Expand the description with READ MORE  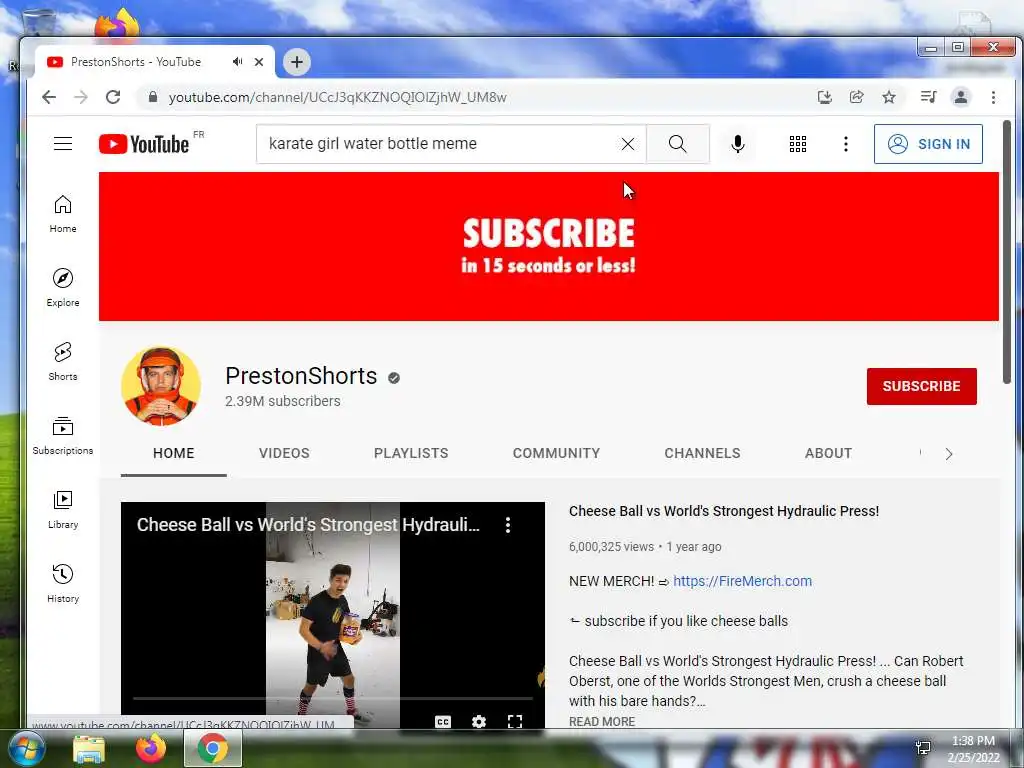[x=601, y=721]
